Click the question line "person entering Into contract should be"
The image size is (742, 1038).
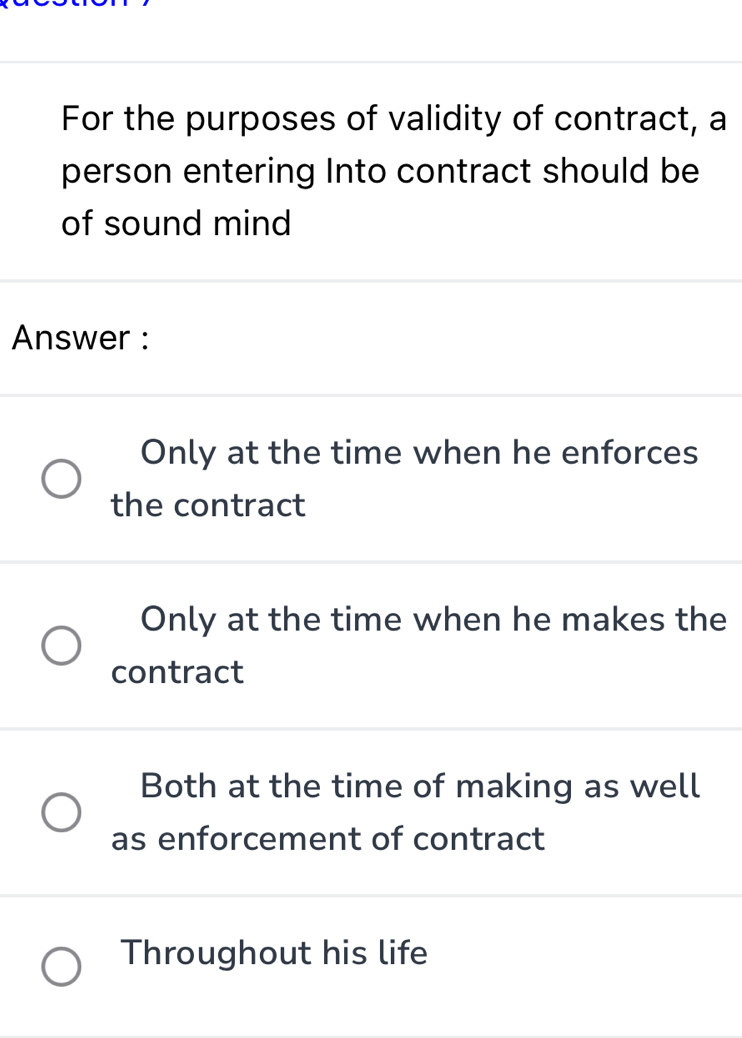(380, 171)
